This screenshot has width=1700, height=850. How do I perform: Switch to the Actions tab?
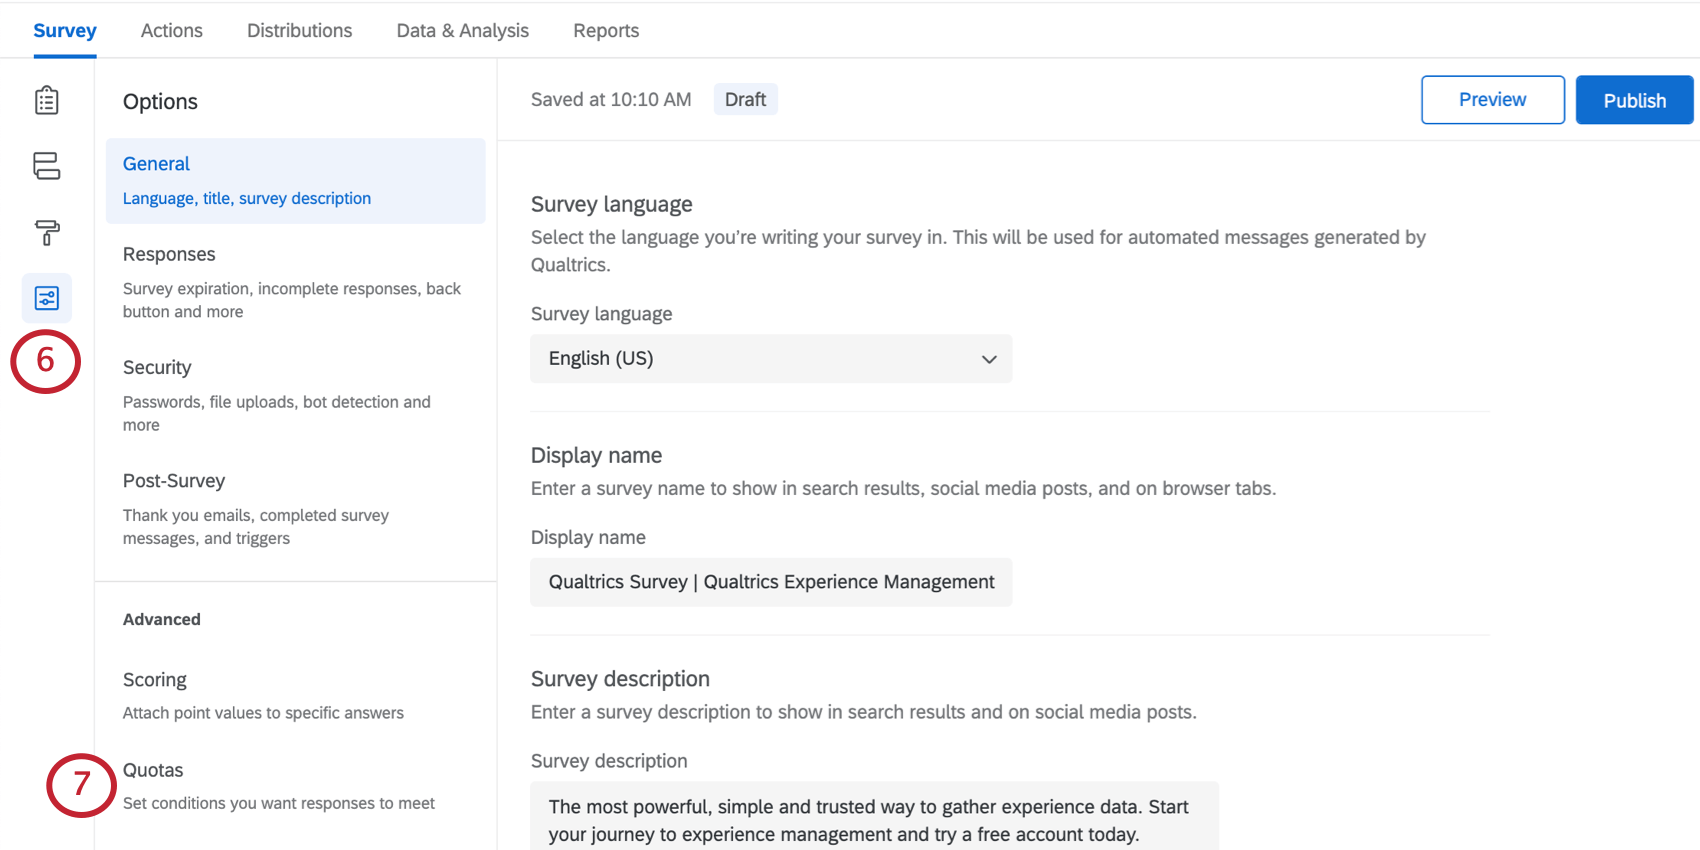[x=172, y=30]
